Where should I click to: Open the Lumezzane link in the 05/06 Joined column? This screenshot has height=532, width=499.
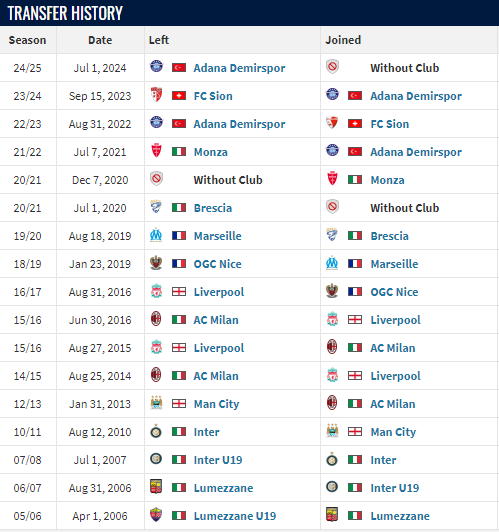point(400,516)
